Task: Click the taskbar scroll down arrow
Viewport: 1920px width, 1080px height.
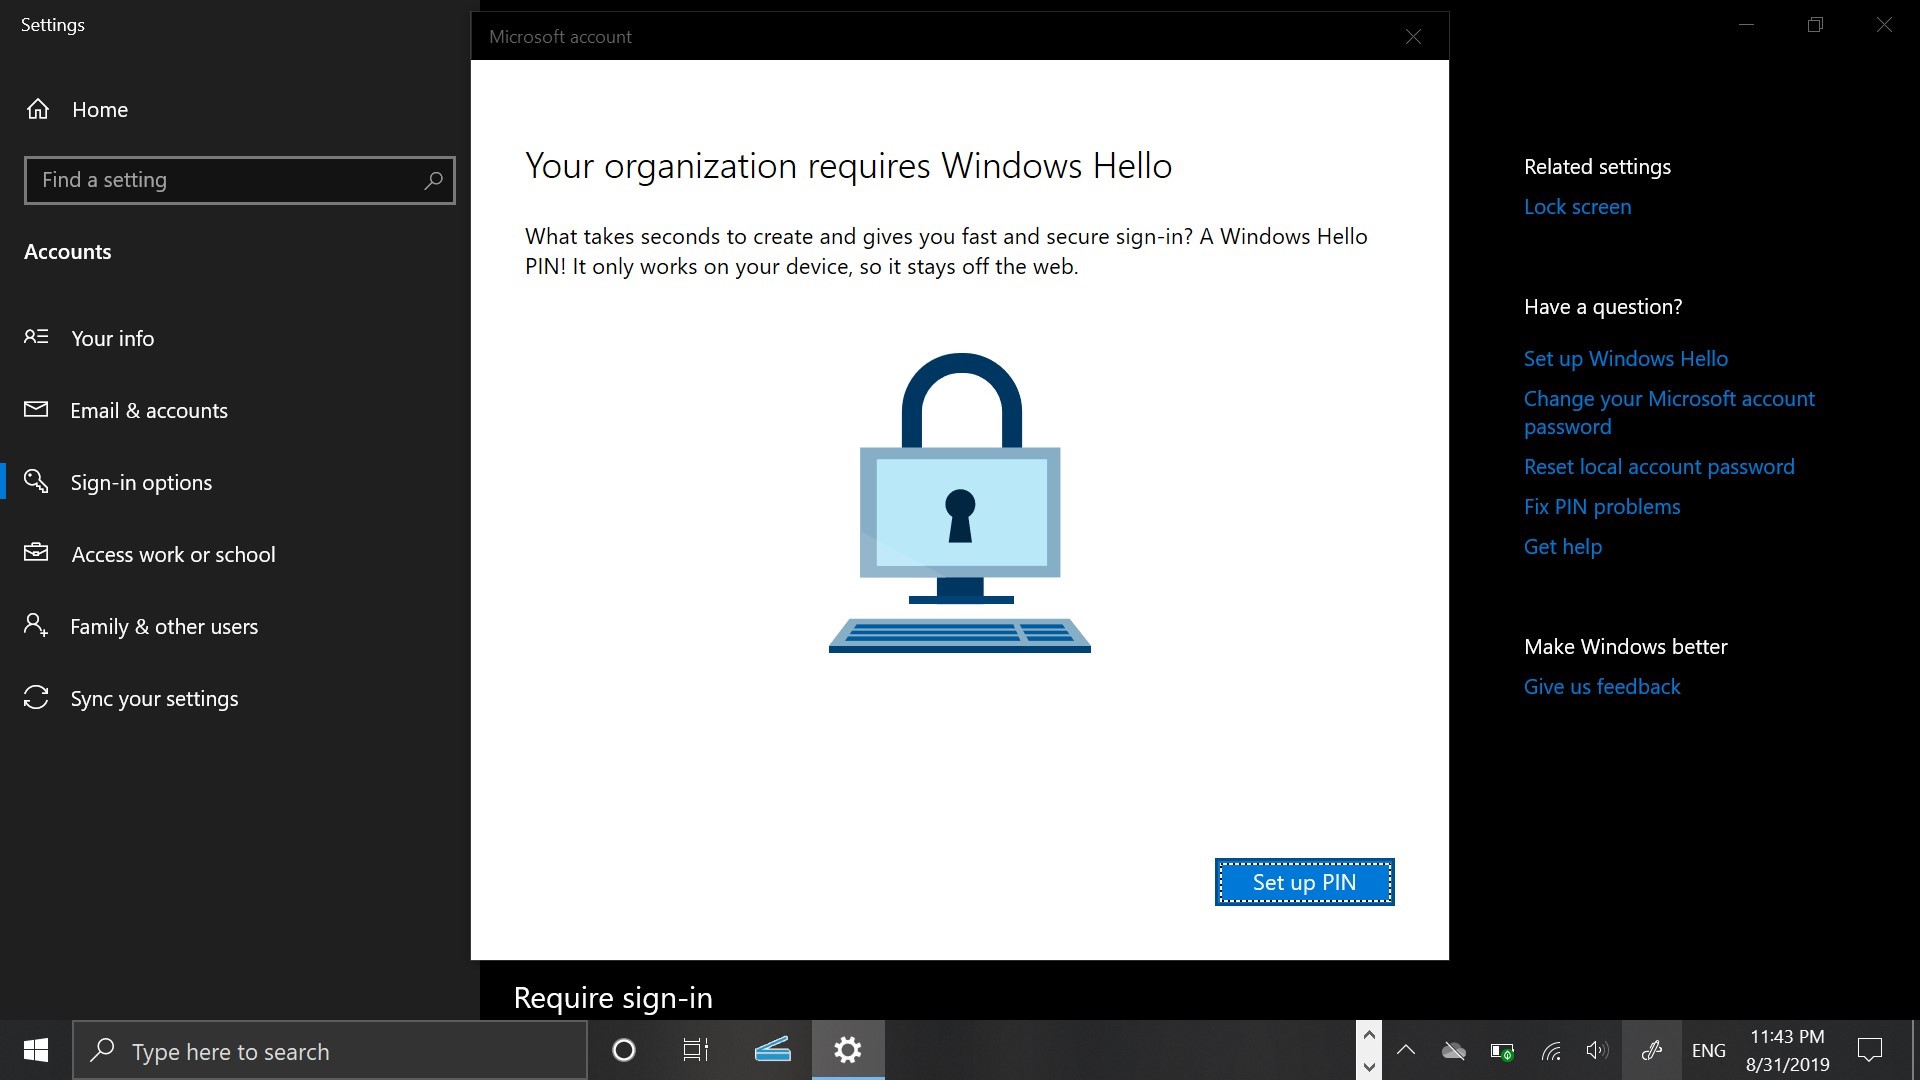Action: click(x=1370, y=1066)
